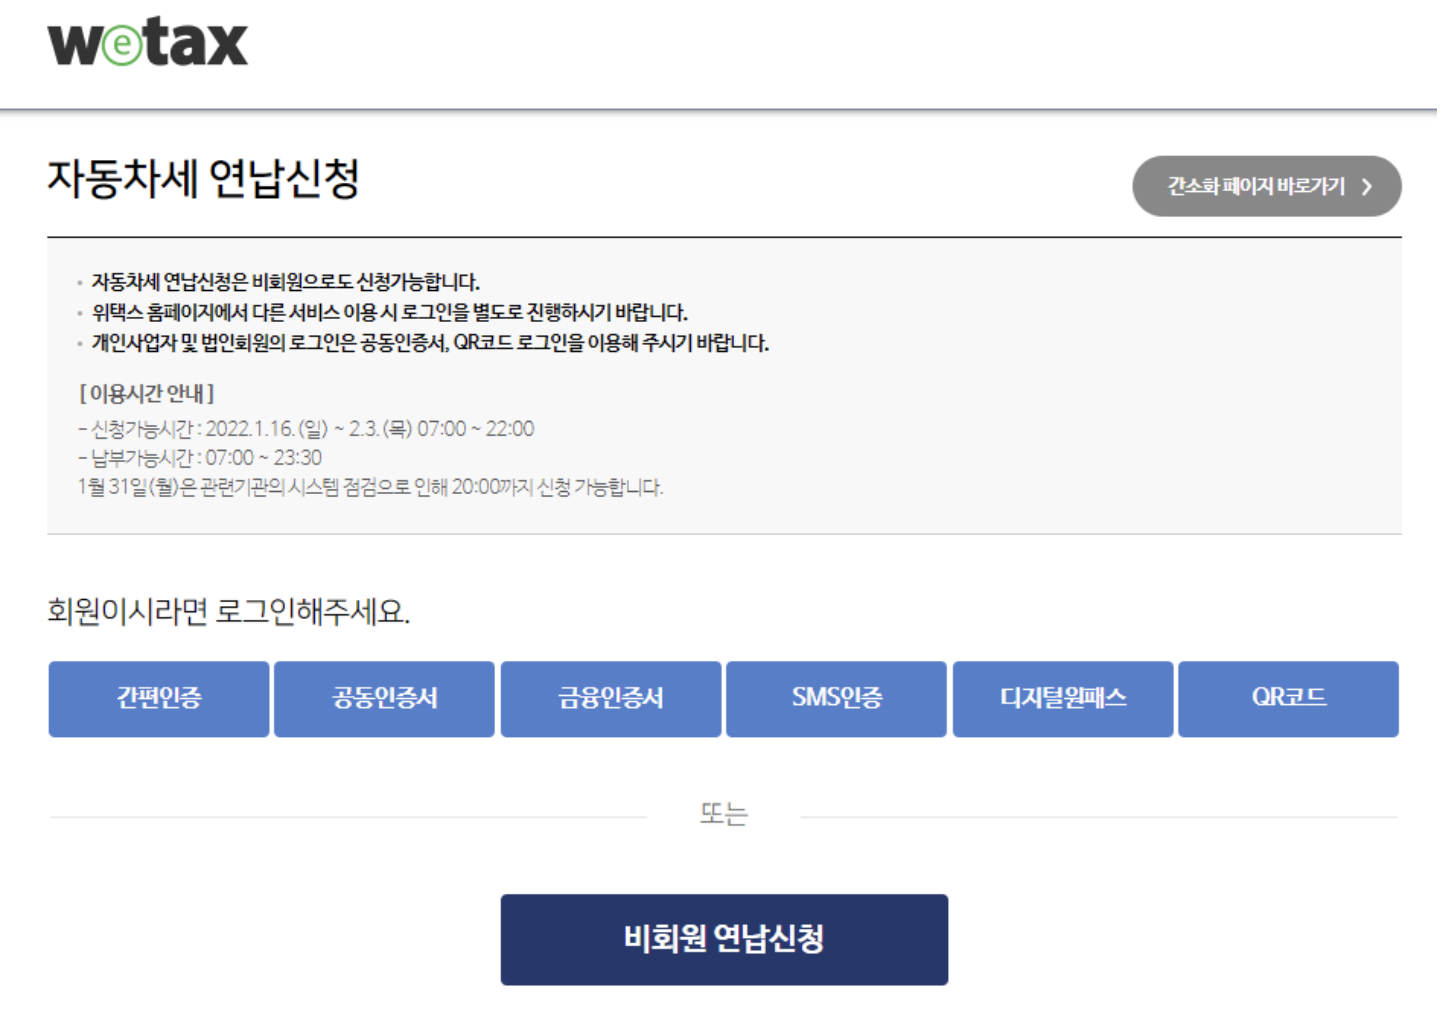Screen dimensions: 1444x1032
Task: Click the 또는 divider label
Action: pyautogui.click(x=724, y=813)
